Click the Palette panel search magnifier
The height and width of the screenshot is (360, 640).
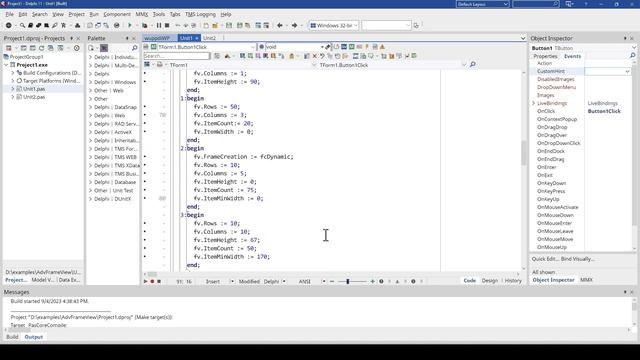(x=134, y=48)
